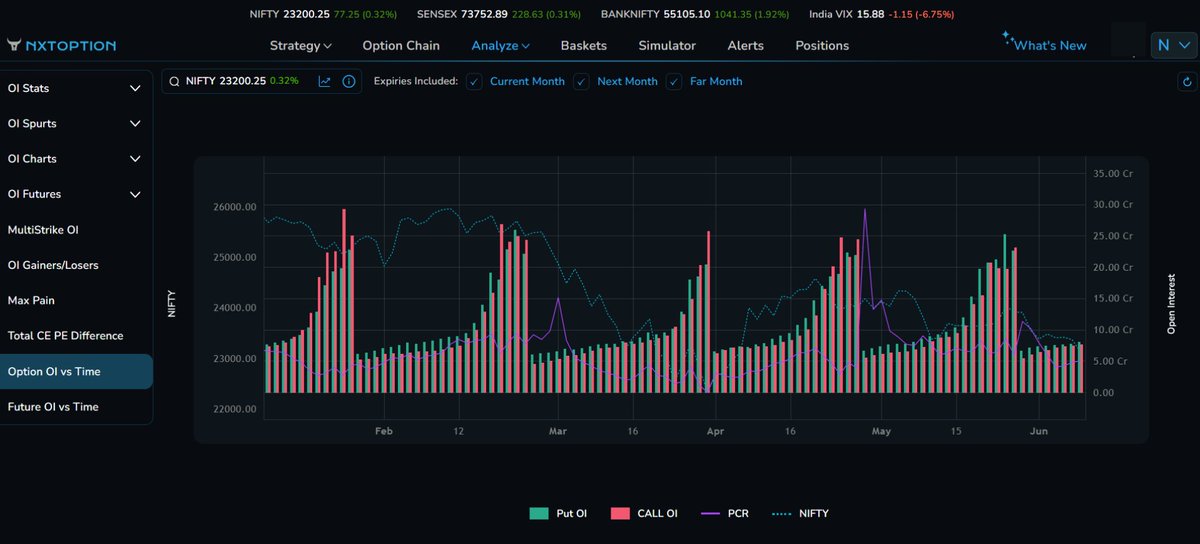The image size is (1200, 544).
Task: Click the BANKNIFTY 55105.10 ticker
Action: click(x=694, y=15)
